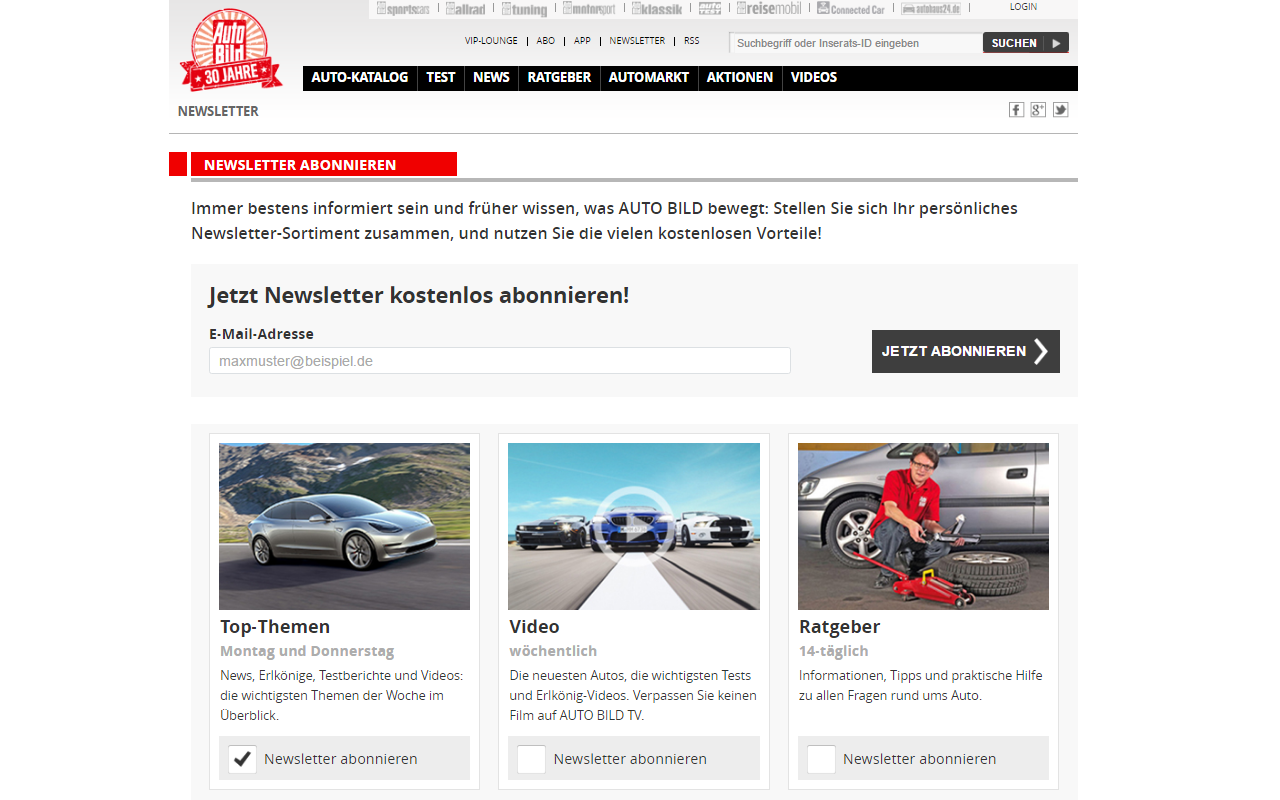Click the Ratgeber mechanic thumbnail
Viewport: 1280px width, 800px height.
pos(923,526)
